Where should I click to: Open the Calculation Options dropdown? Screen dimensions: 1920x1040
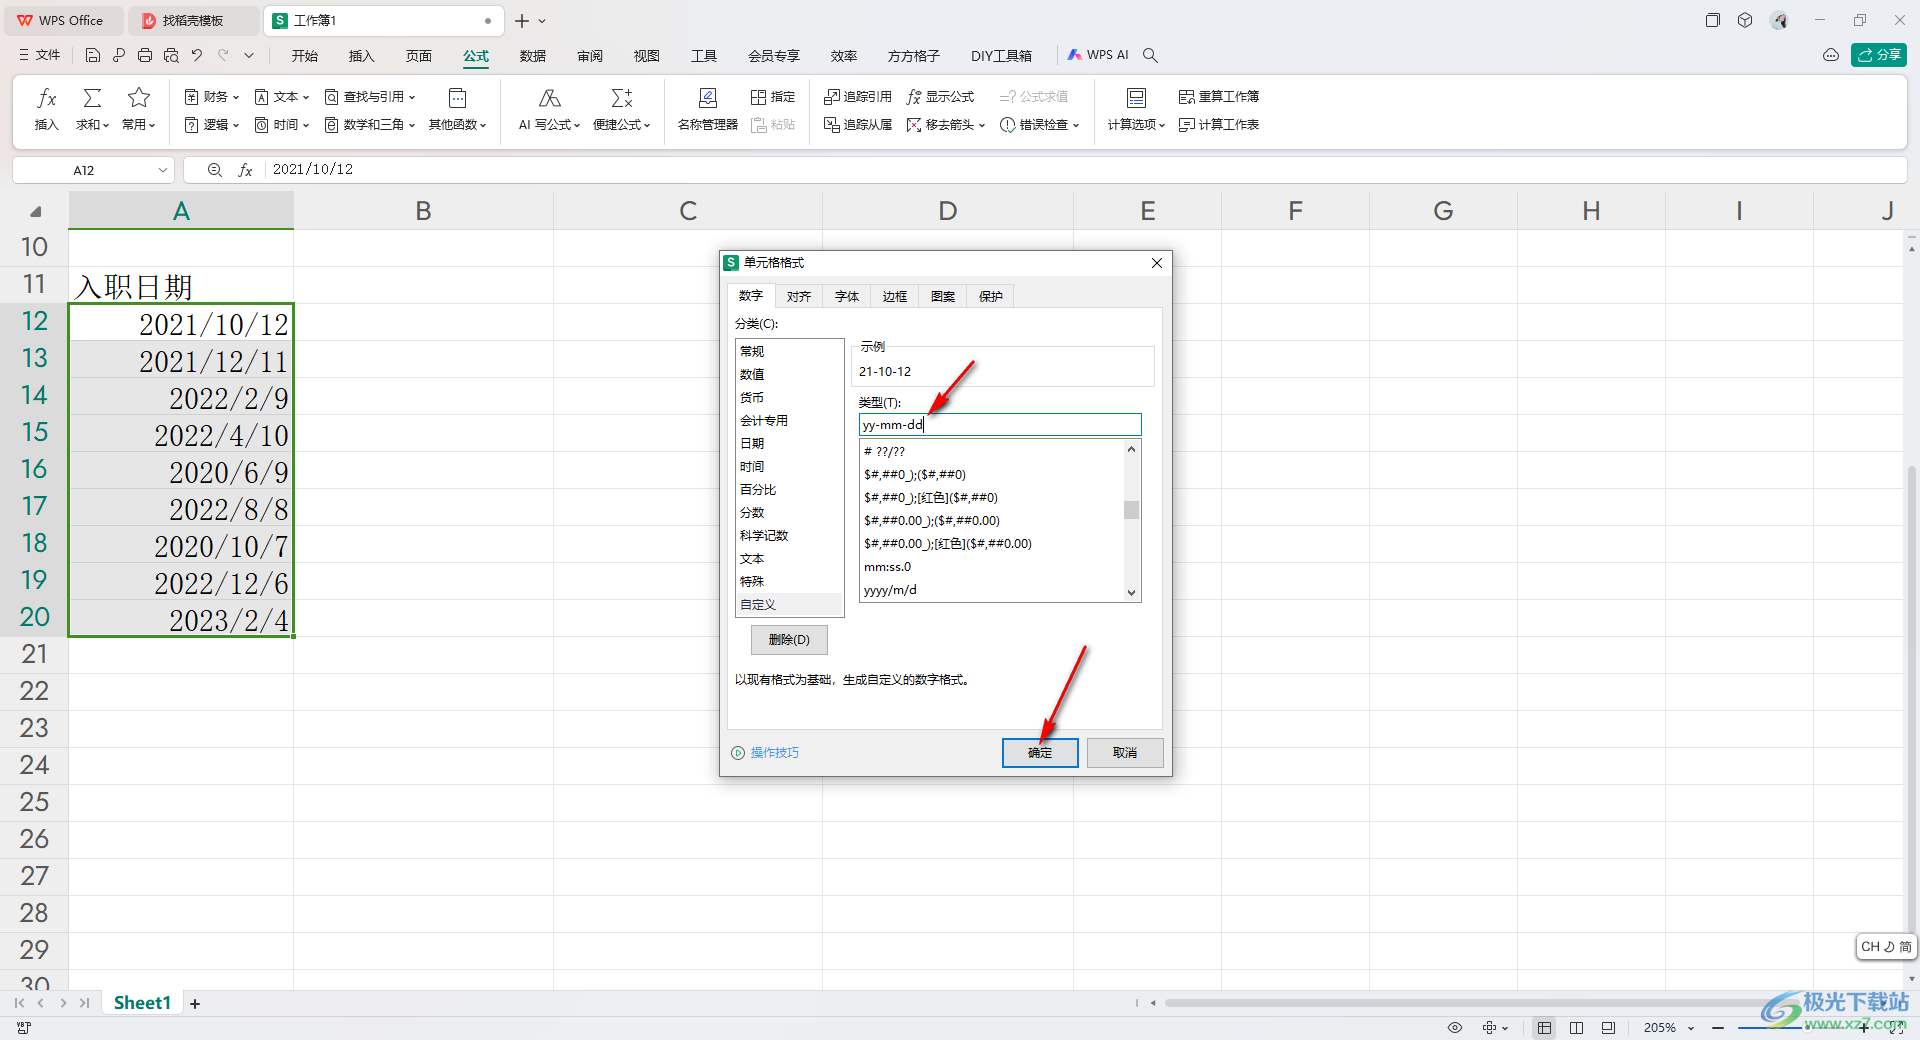(1136, 125)
